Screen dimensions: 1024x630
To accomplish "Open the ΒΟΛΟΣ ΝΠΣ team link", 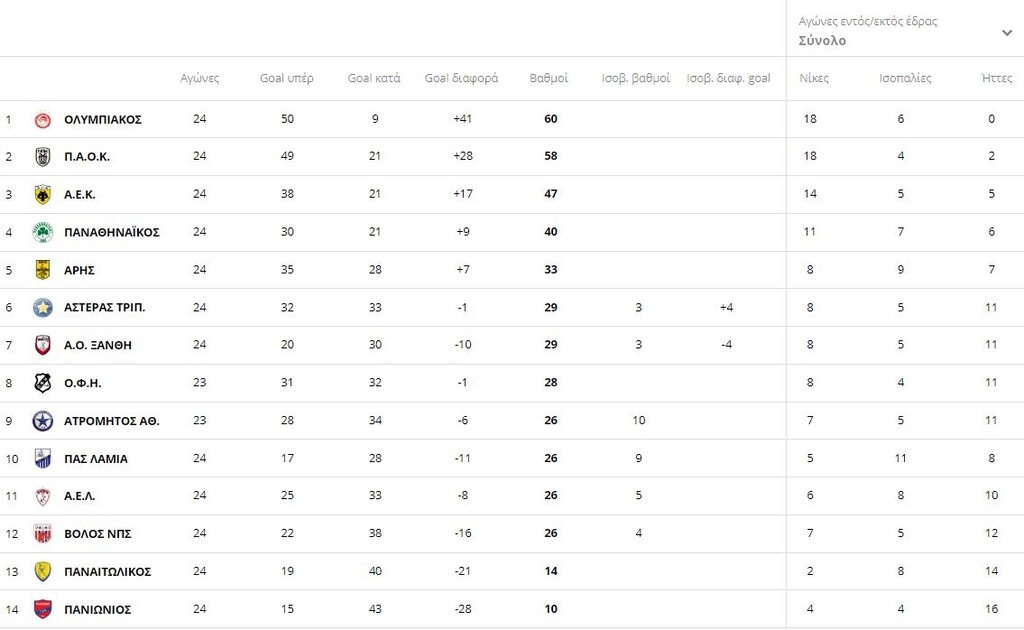I will pos(97,534).
